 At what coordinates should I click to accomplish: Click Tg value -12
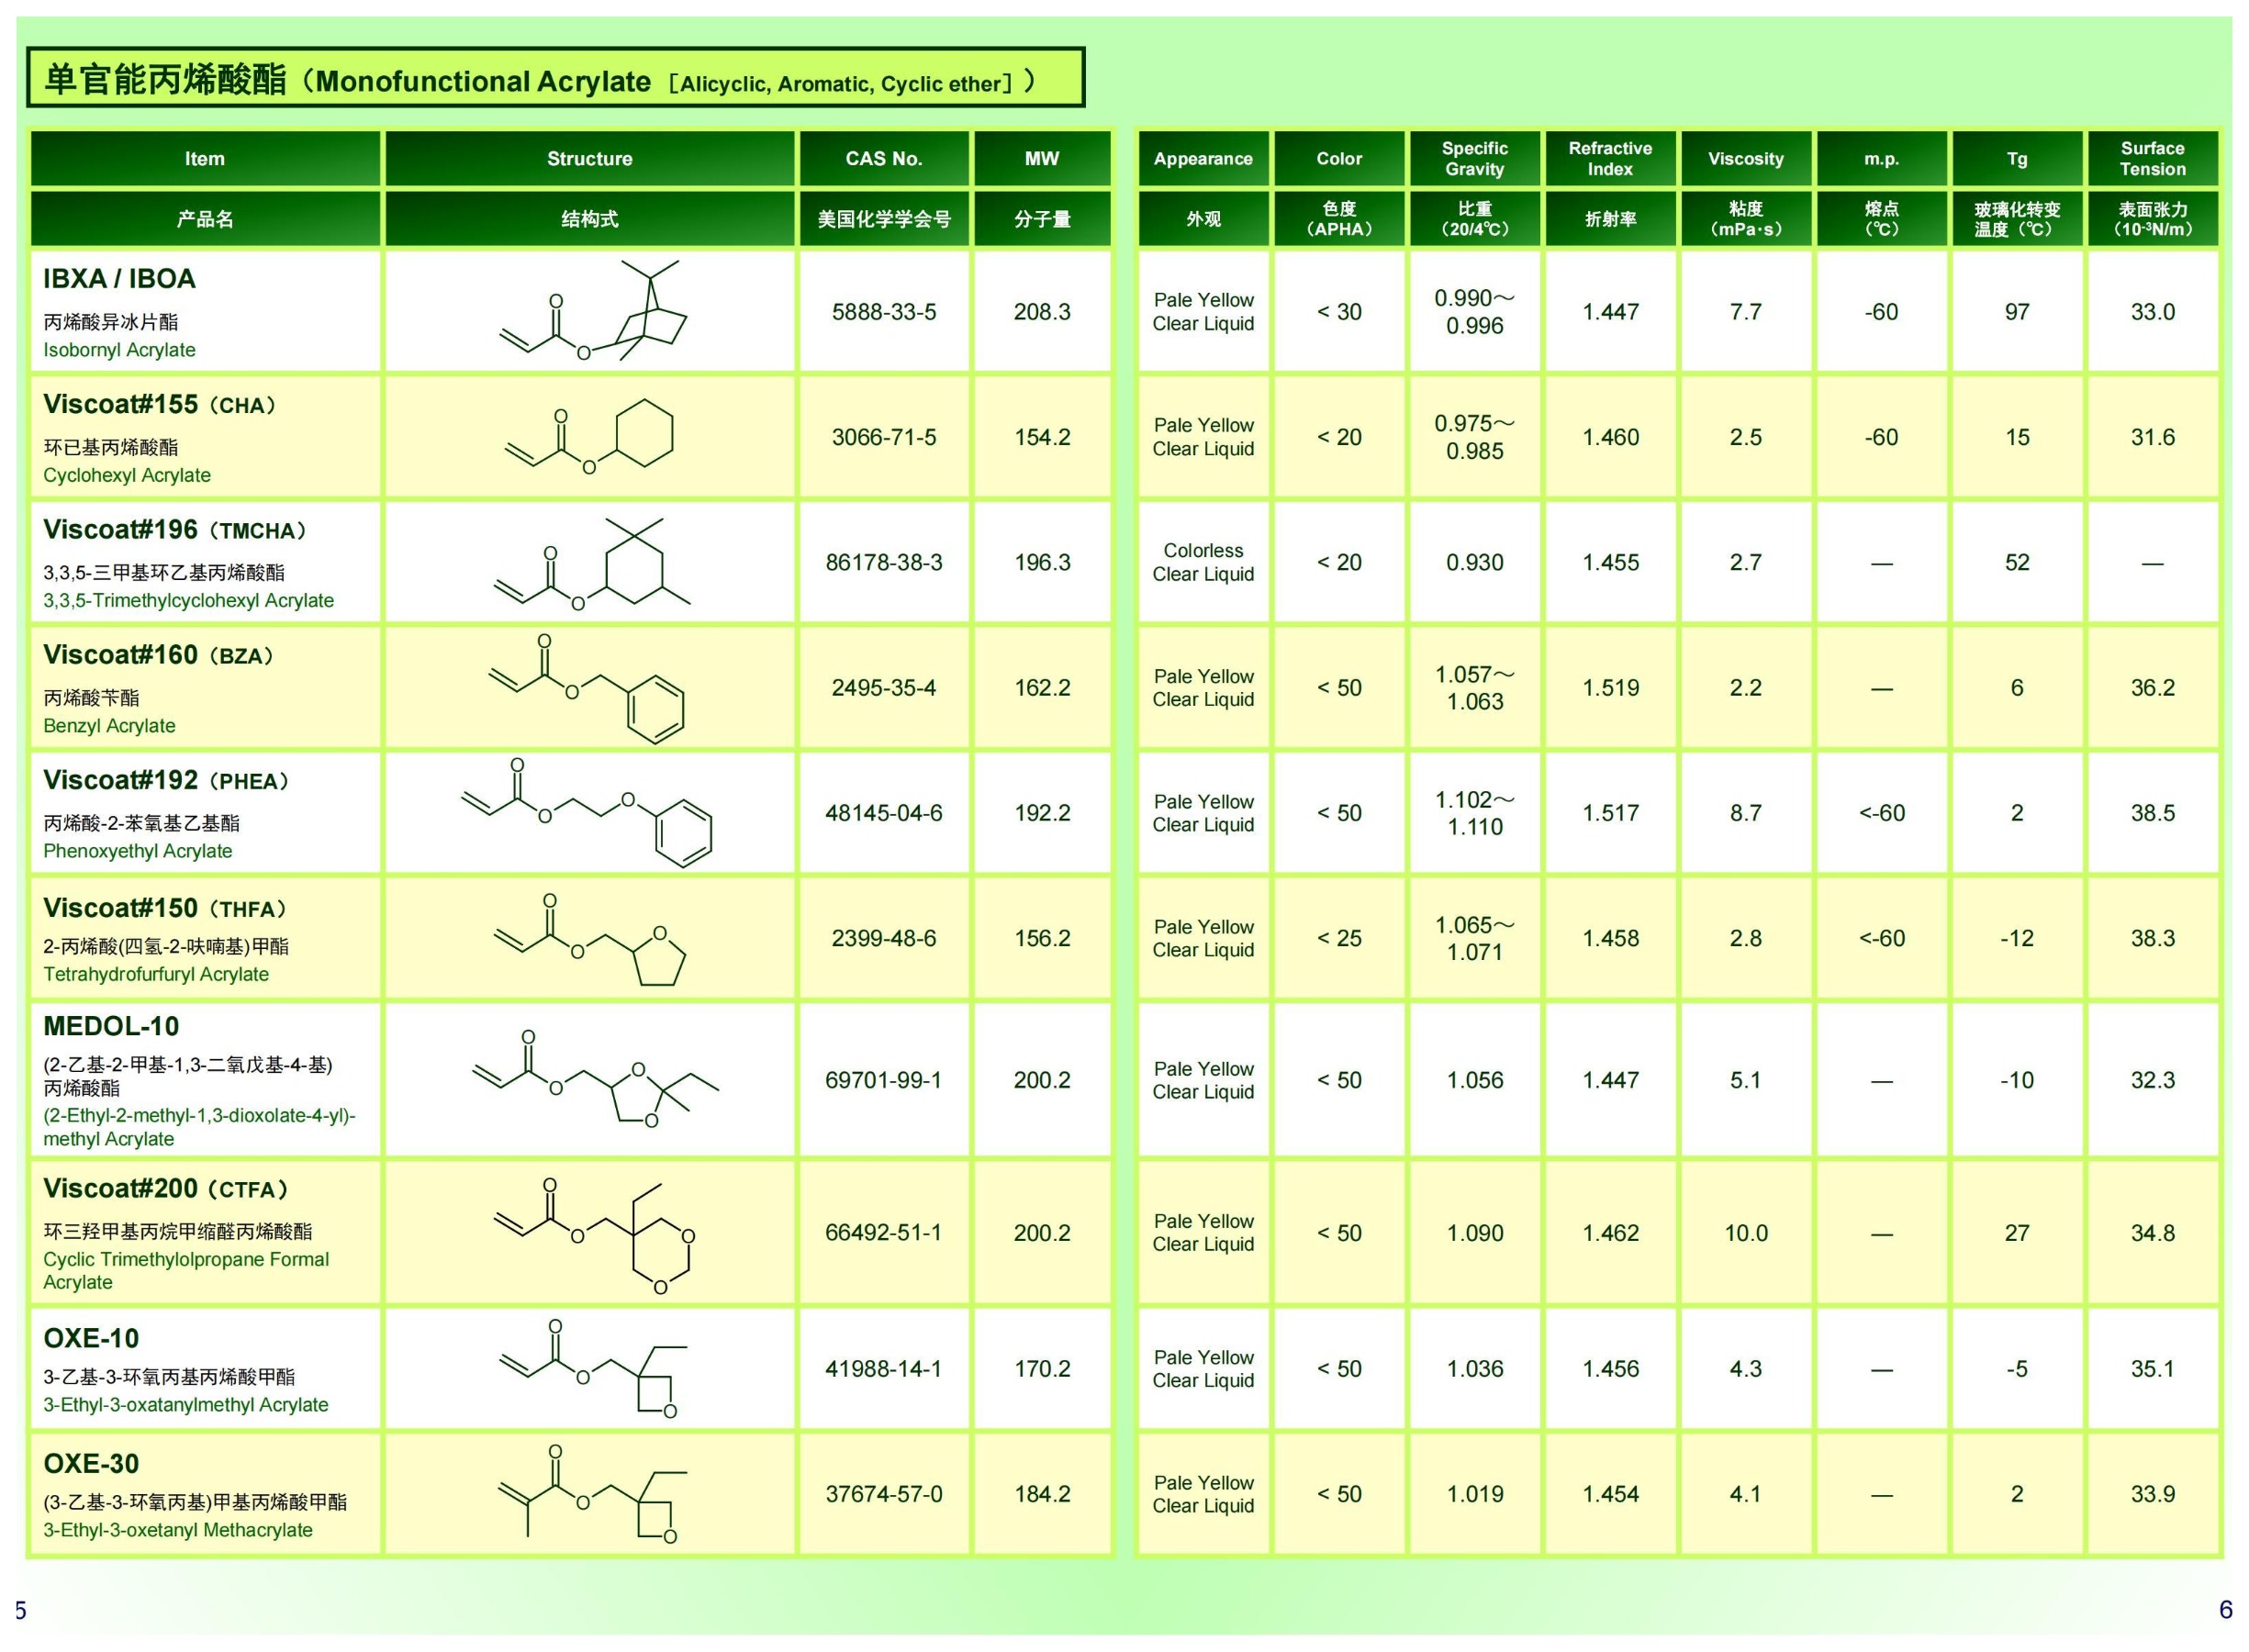coord(2017,938)
